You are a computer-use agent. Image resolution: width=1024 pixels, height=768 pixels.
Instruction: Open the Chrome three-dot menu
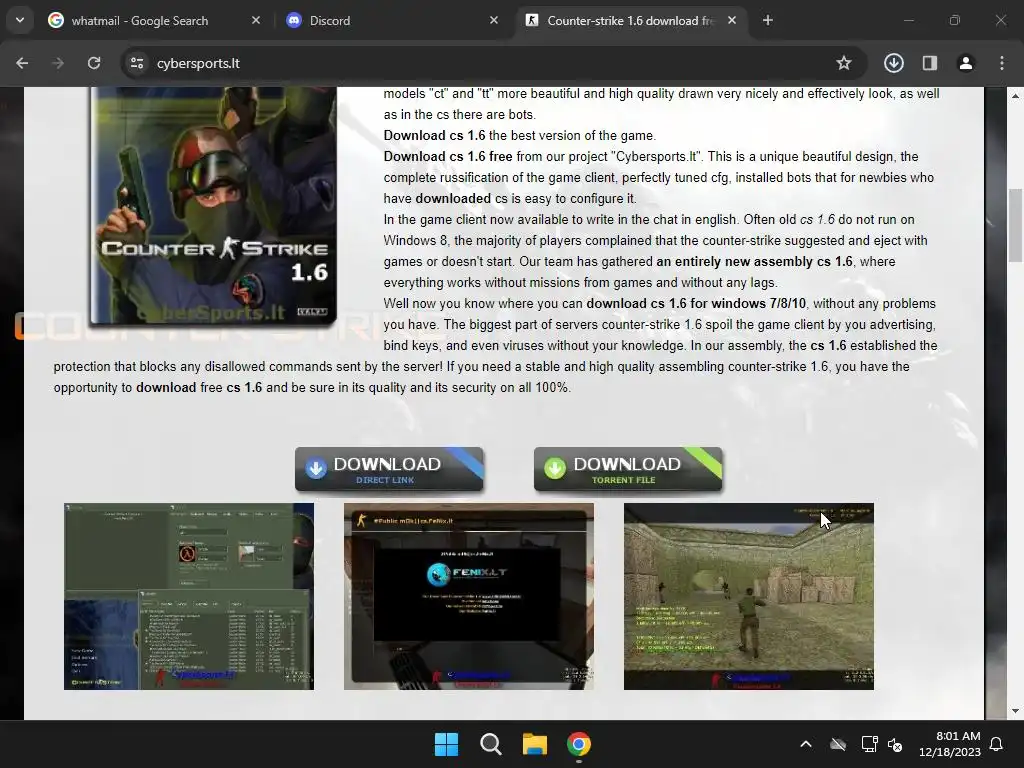(1002, 63)
